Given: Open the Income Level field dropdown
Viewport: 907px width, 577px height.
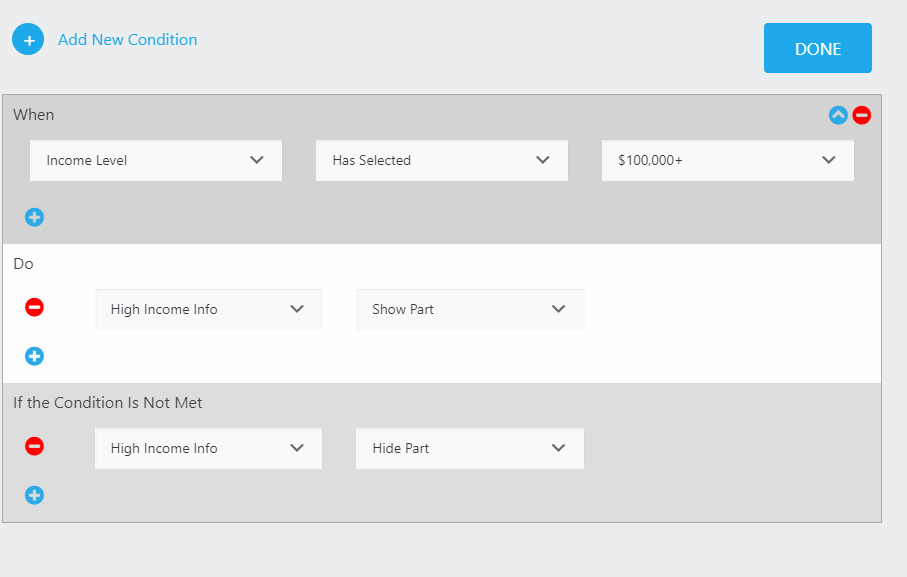Looking at the screenshot, I should click(x=156, y=160).
